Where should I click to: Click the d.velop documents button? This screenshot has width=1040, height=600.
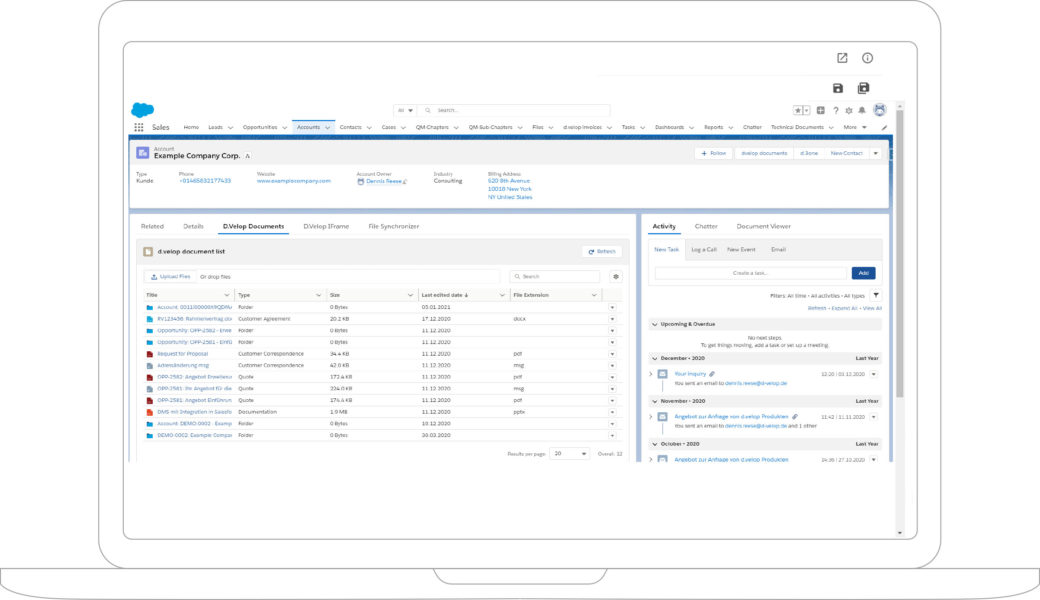764,153
